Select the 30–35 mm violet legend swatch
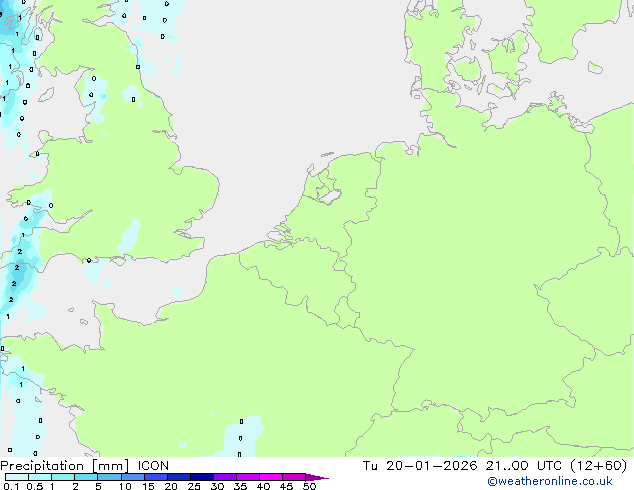 pos(224,477)
